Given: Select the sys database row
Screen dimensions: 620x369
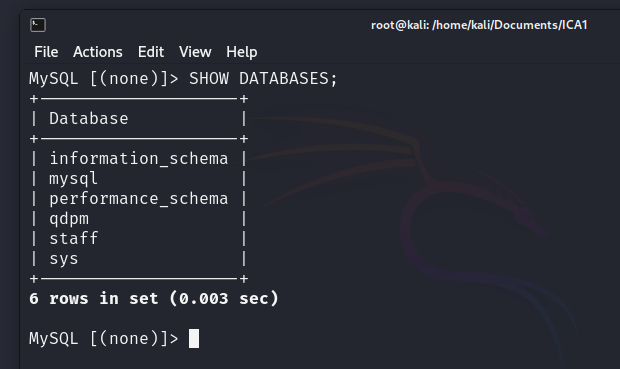Looking at the screenshot, I should (138, 259).
